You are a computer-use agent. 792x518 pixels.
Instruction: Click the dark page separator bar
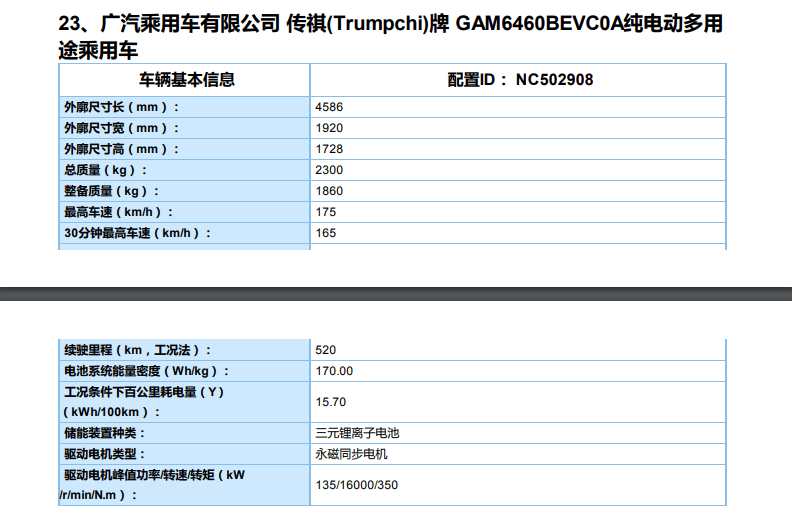point(396,294)
